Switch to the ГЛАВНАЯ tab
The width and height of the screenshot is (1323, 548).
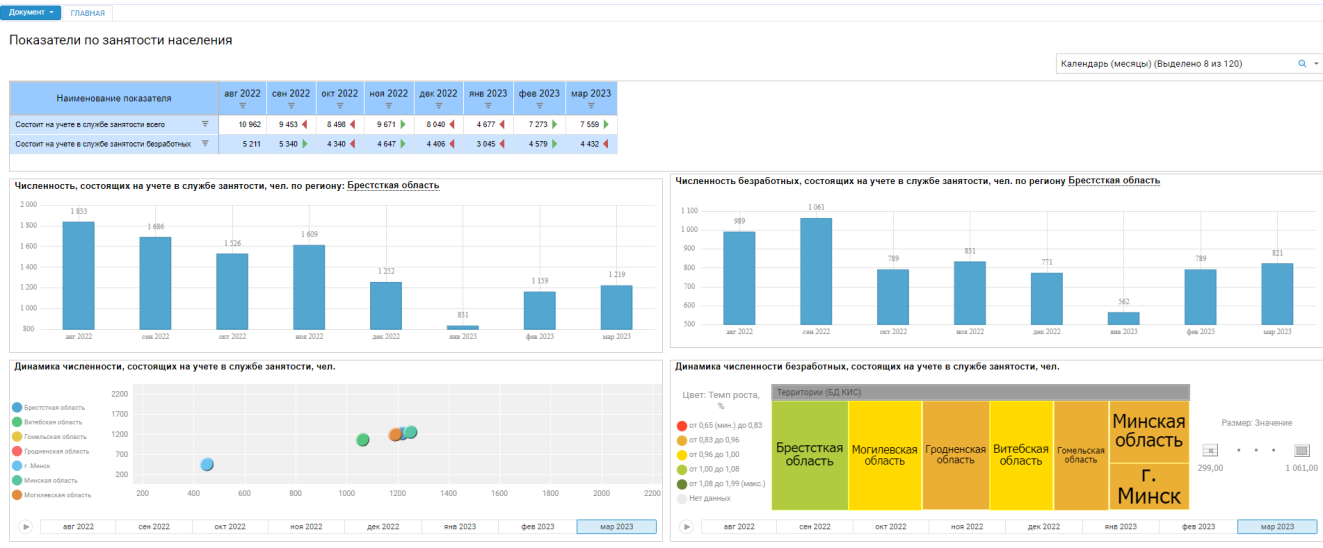pos(88,13)
